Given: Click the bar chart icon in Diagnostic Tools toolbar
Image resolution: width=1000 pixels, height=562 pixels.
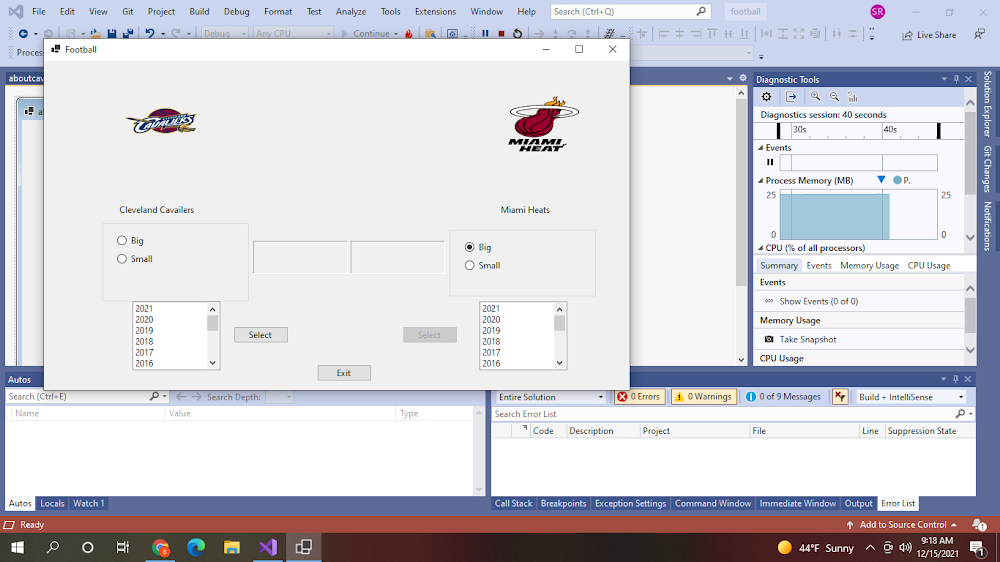Looking at the screenshot, I should point(853,97).
